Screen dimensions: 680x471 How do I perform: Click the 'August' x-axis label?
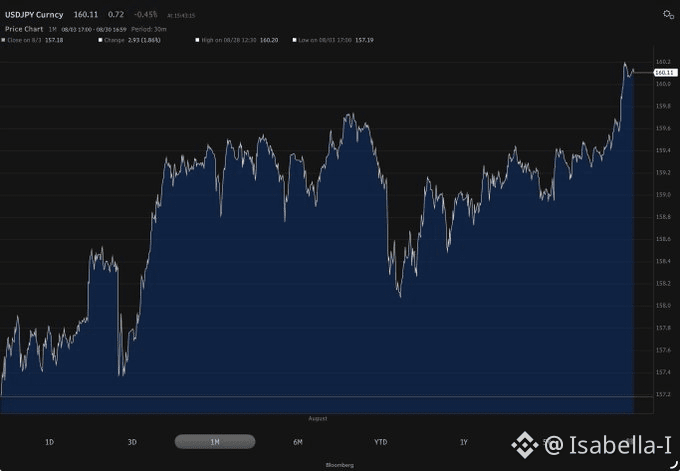pos(318,419)
